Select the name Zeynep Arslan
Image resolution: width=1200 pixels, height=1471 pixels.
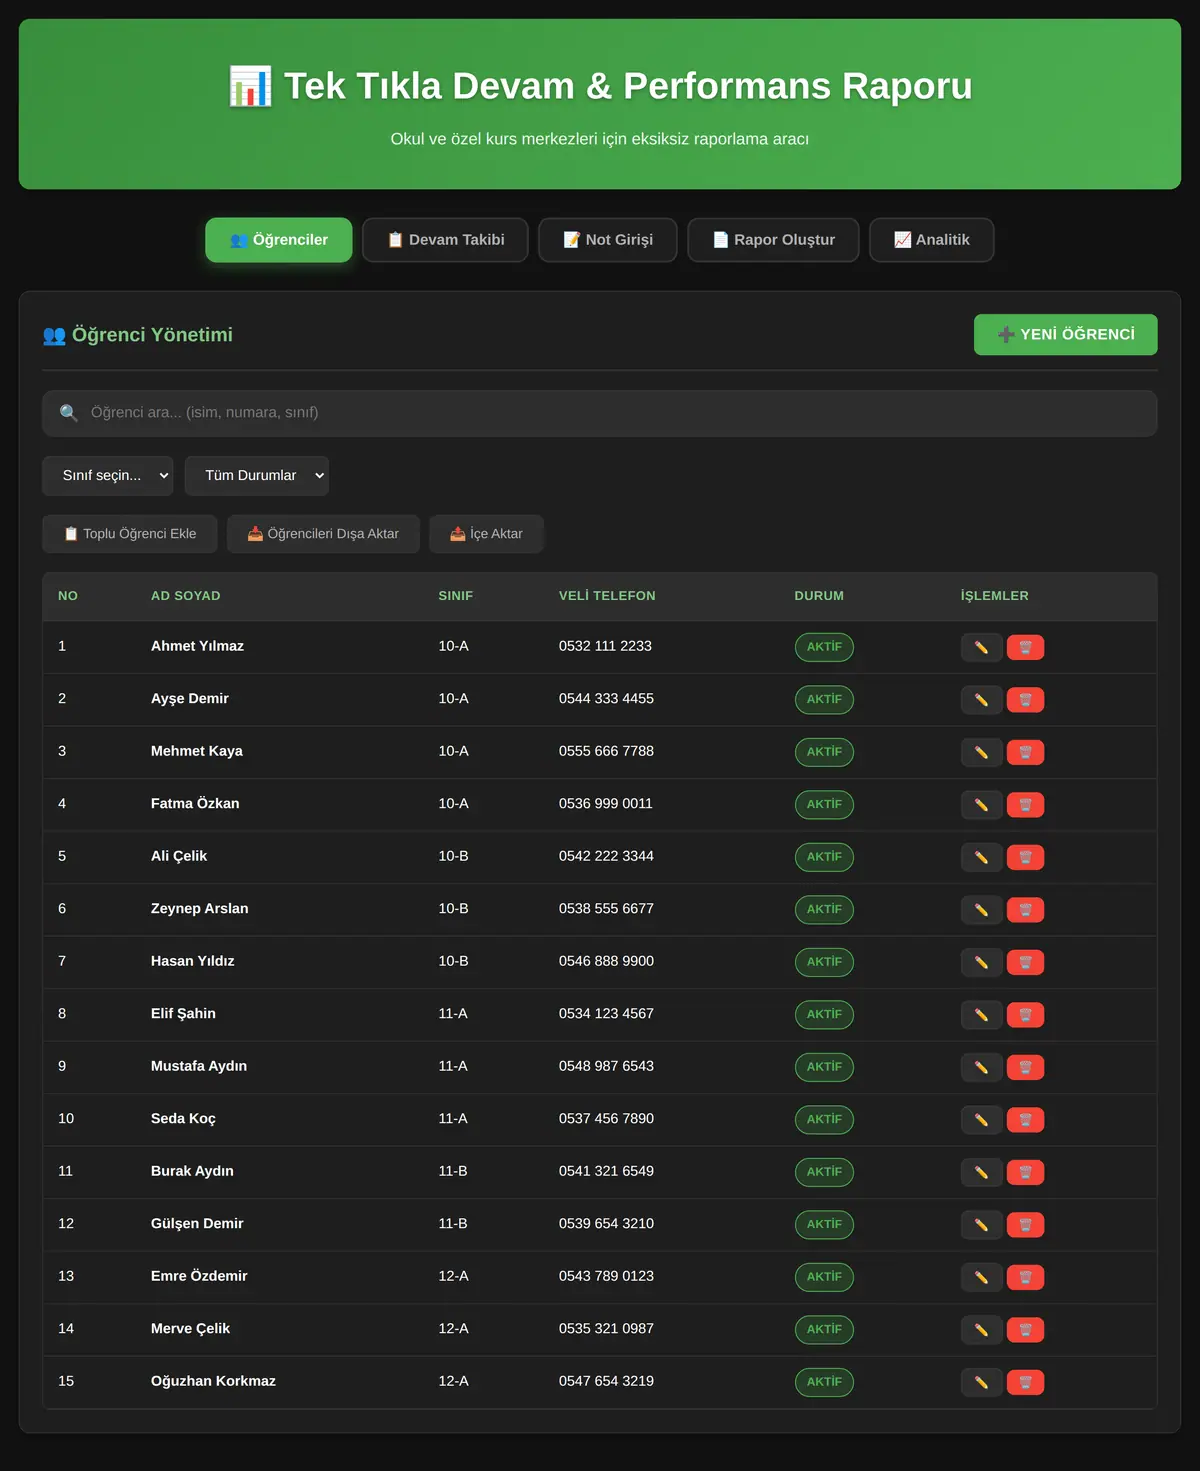[200, 908]
